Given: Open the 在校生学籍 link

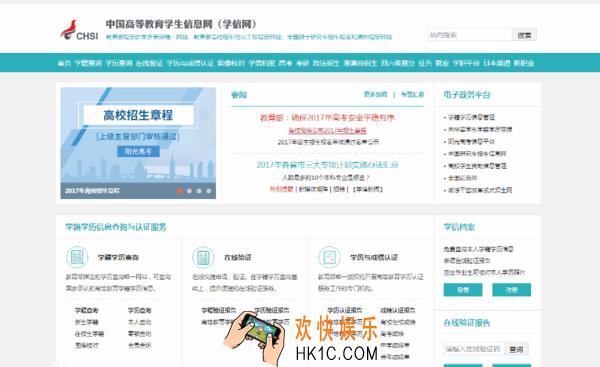Looking at the screenshot, I should click(x=89, y=334).
